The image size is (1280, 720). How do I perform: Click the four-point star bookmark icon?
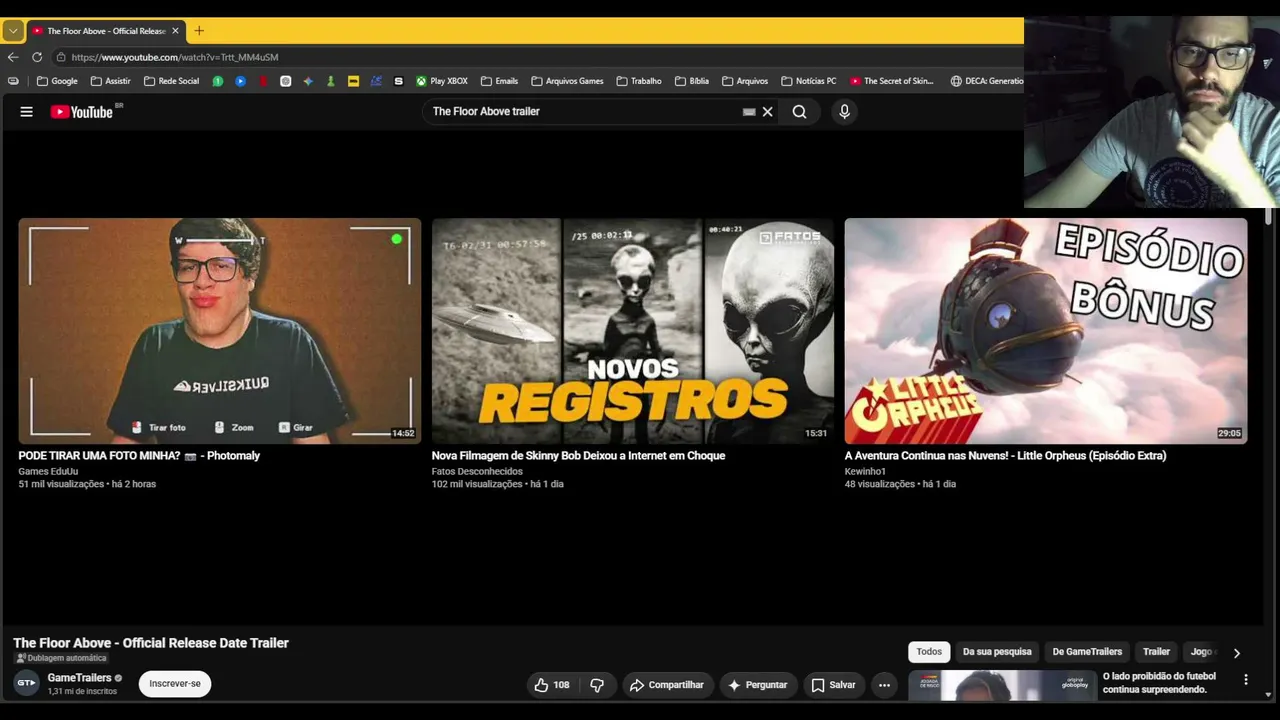(308, 81)
